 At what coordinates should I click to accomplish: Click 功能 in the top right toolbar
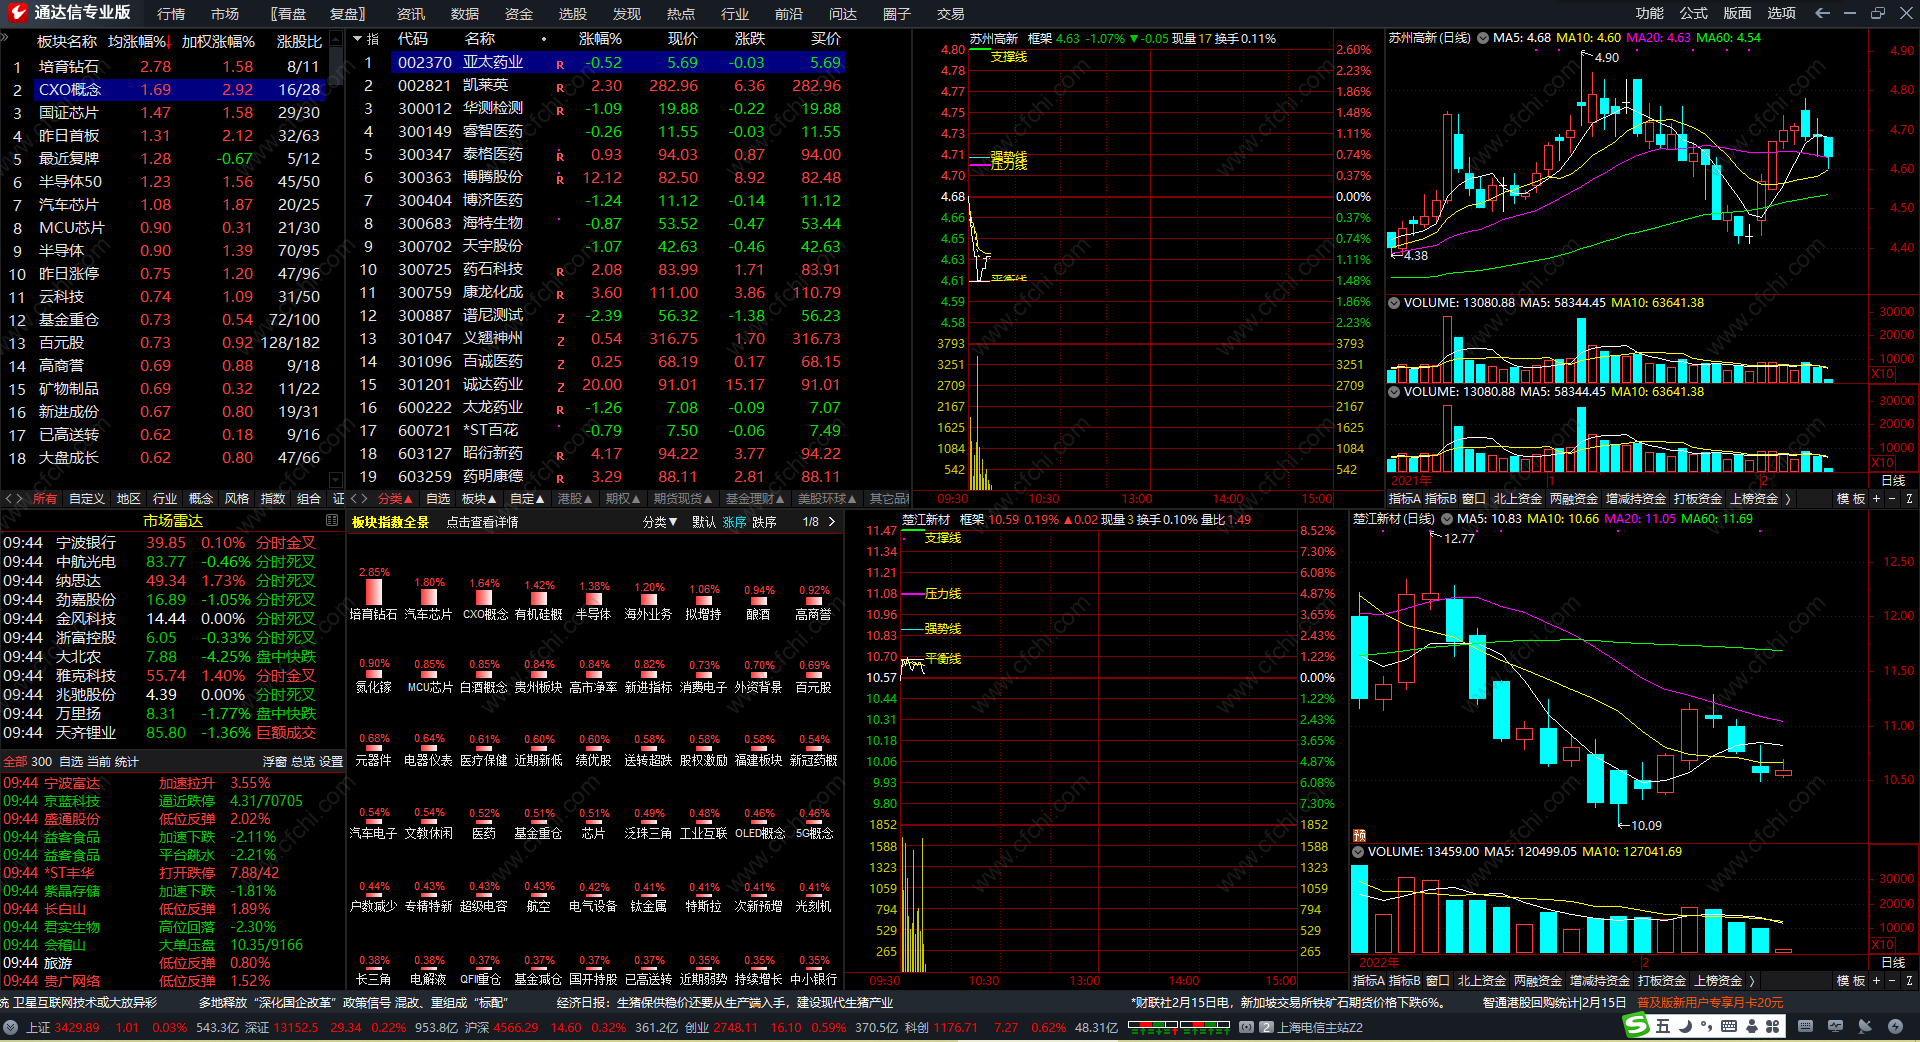(x=1650, y=13)
